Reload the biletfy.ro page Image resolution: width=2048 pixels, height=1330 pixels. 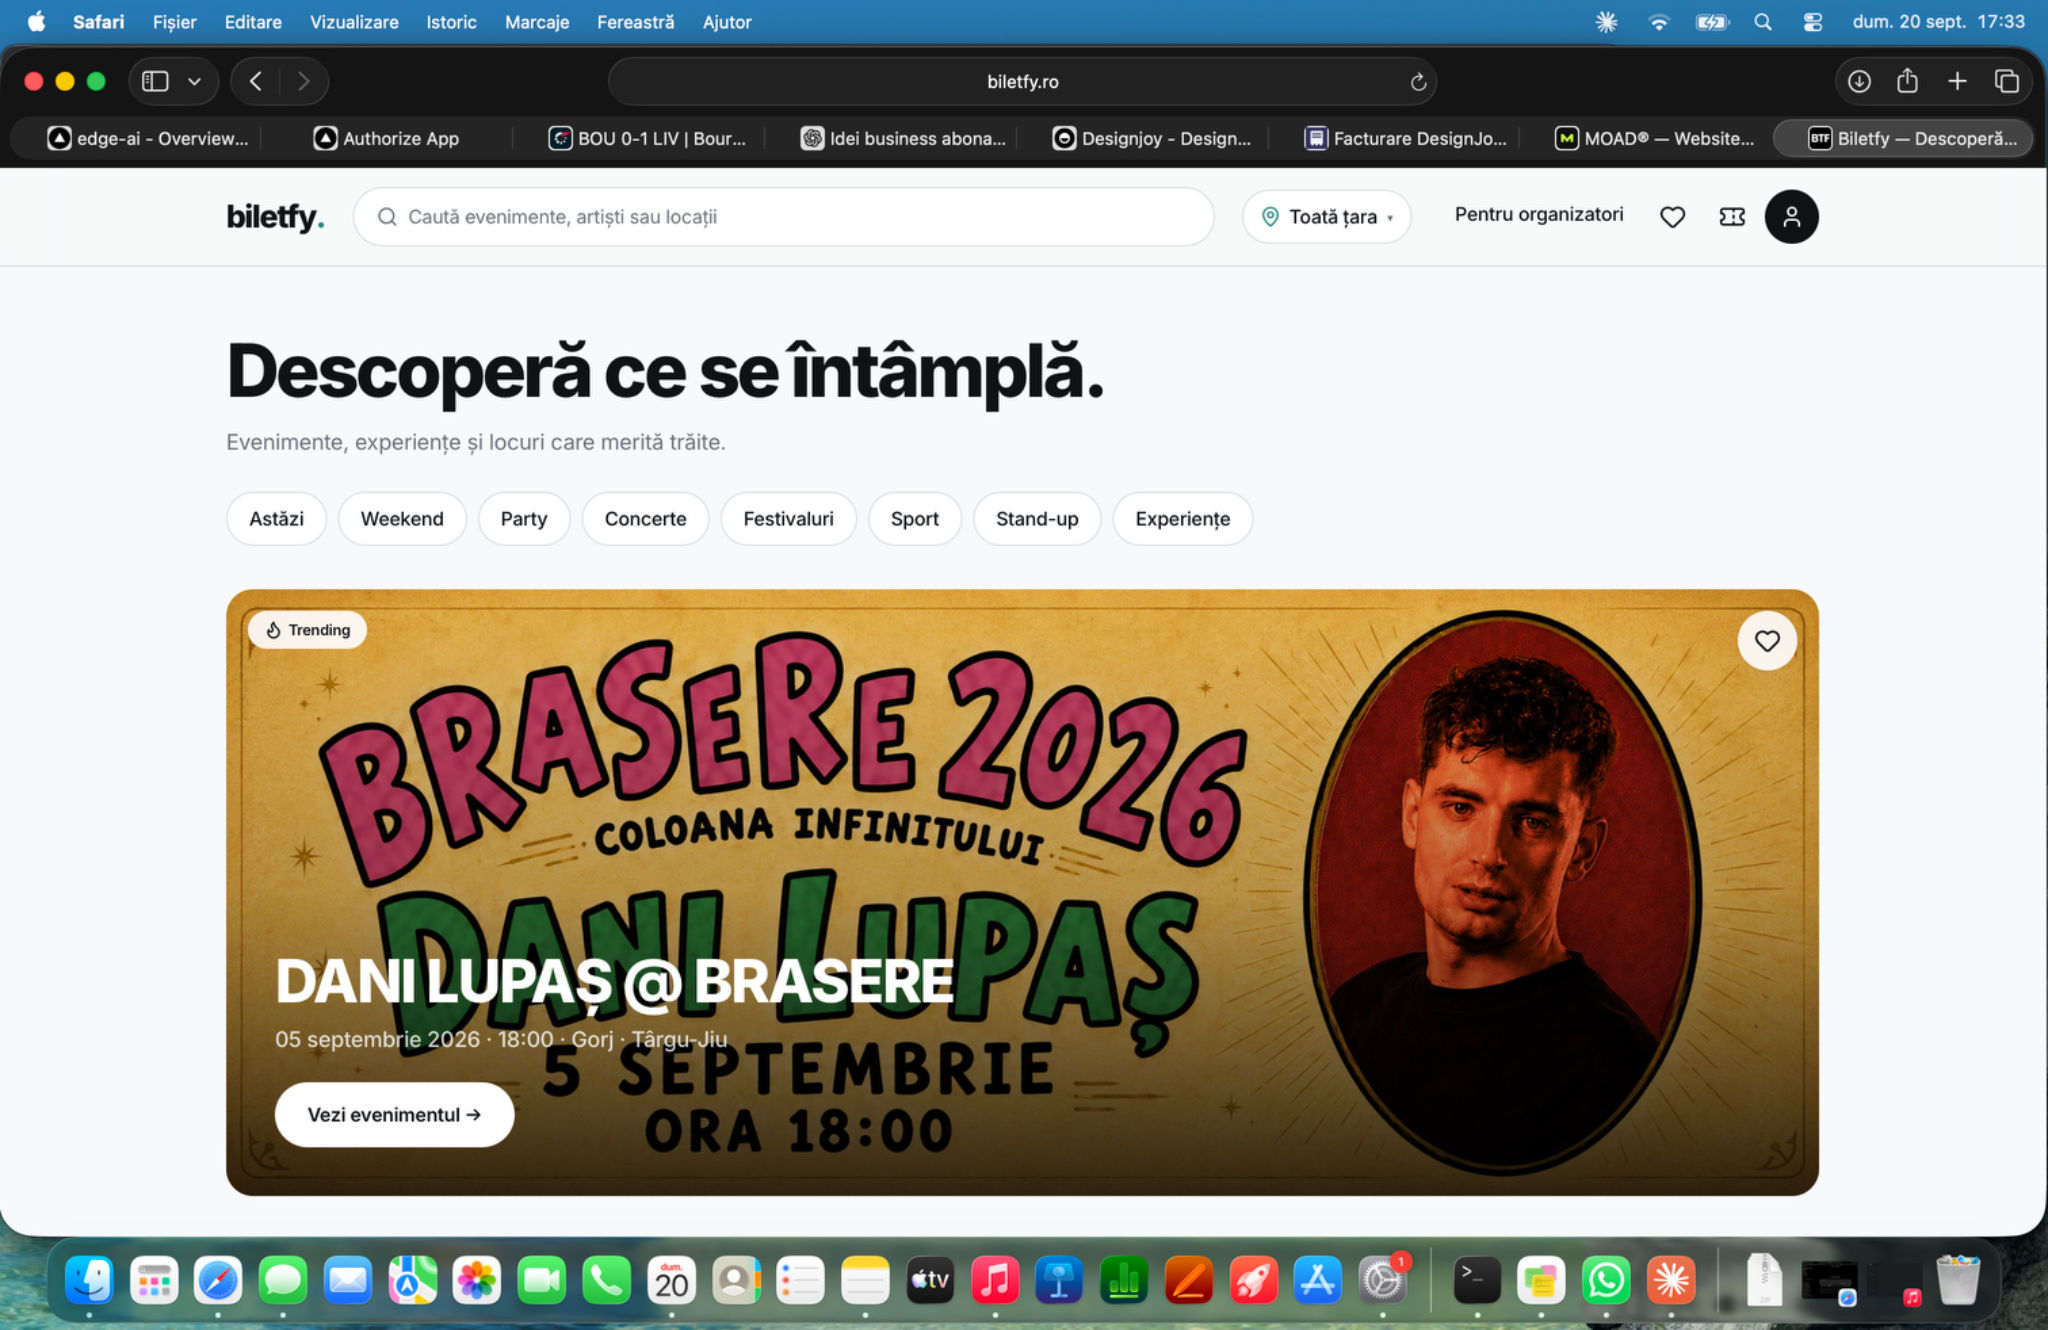pos(1418,82)
